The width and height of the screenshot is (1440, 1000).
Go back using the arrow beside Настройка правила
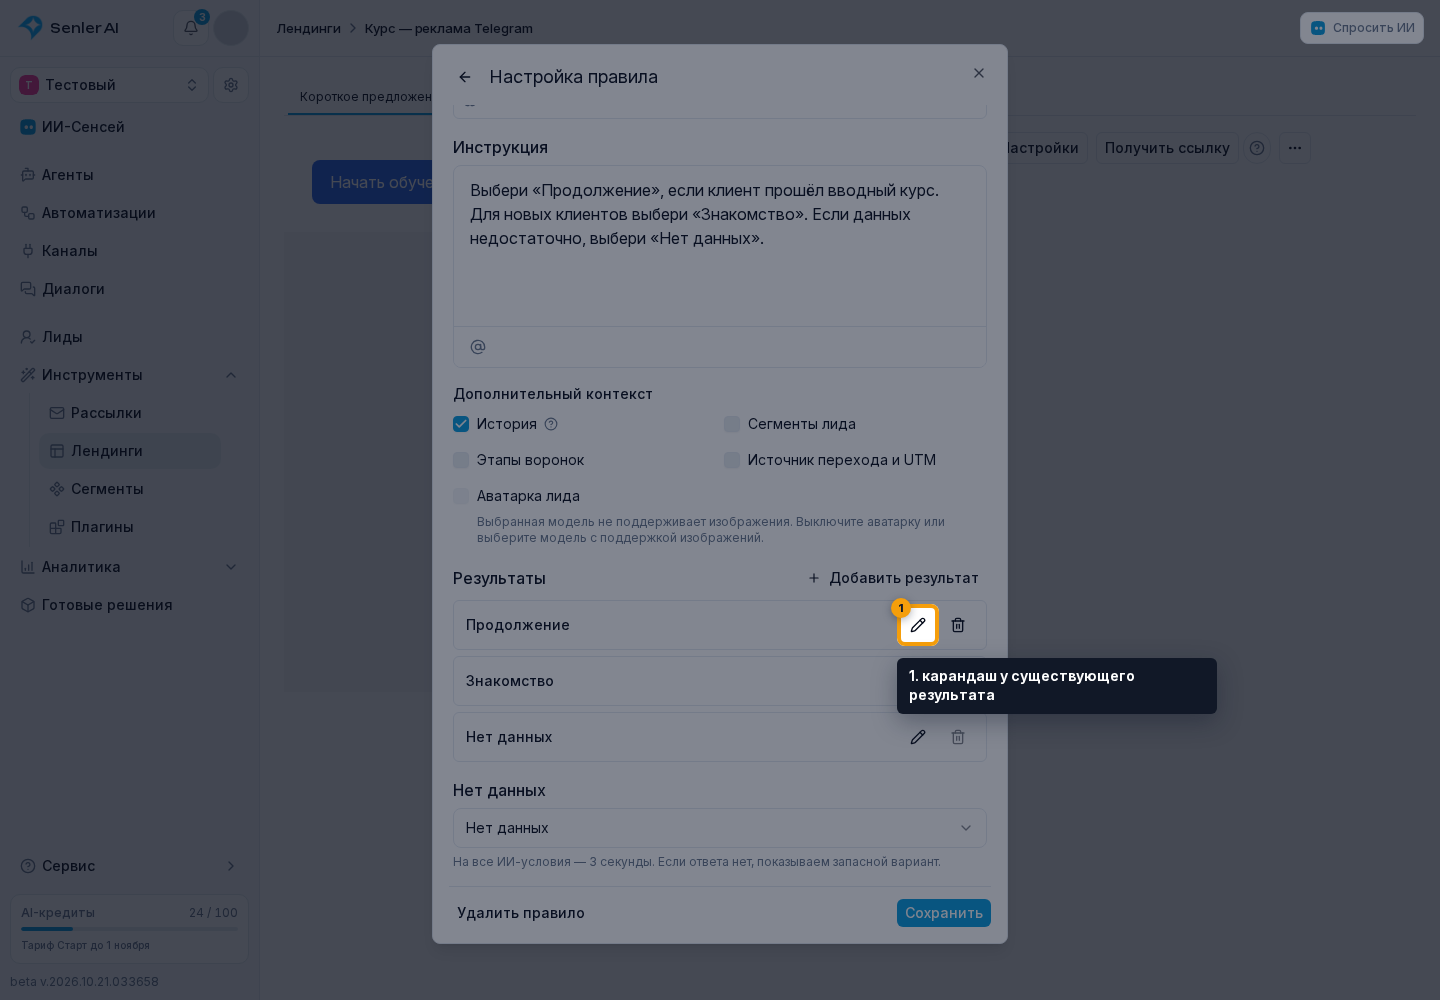coord(465,77)
